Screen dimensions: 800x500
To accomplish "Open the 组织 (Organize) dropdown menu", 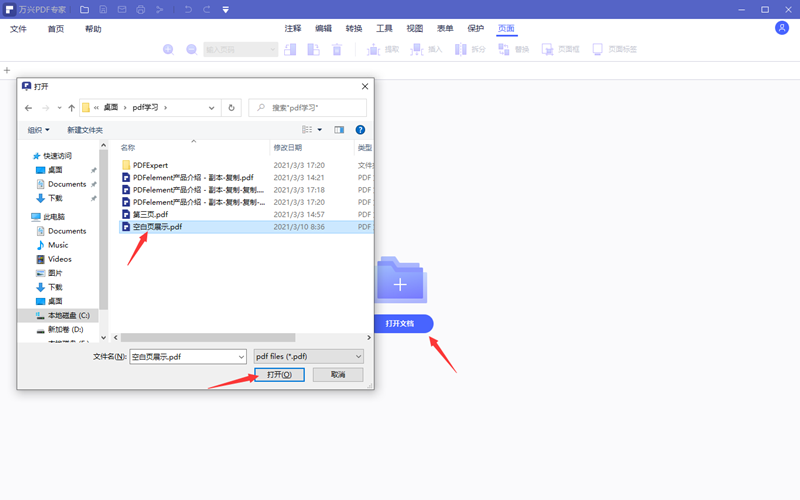I will pyautogui.click(x=38, y=130).
